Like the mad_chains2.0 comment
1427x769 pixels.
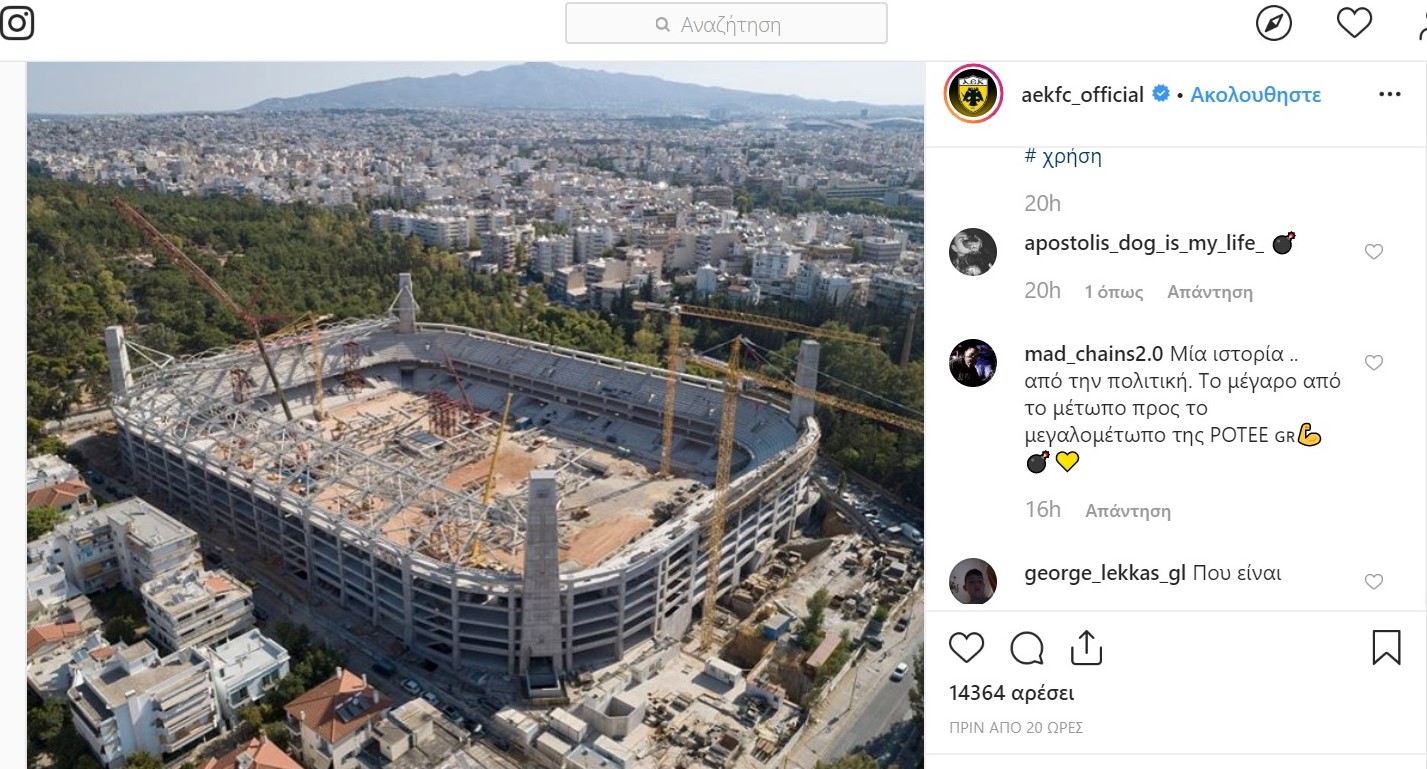pos(1374,363)
